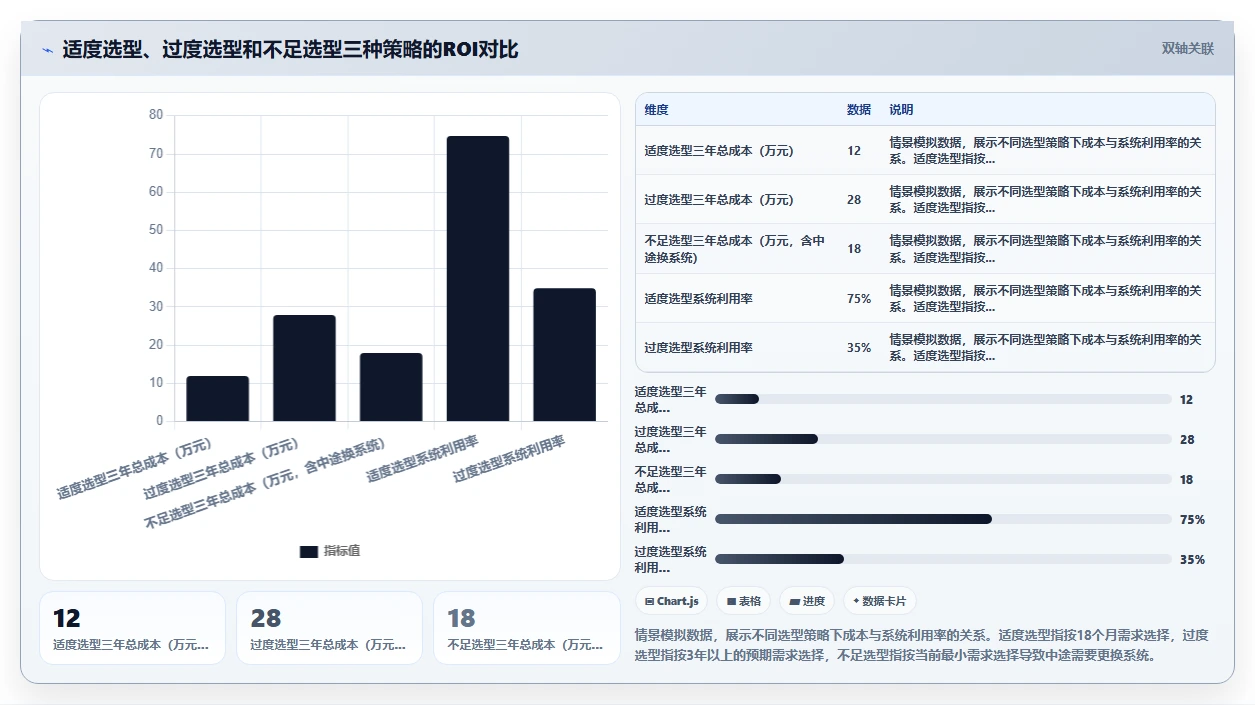Click the value 28 beside the progress bar
This screenshot has width=1255, height=705.
pyautogui.click(x=1186, y=439)
